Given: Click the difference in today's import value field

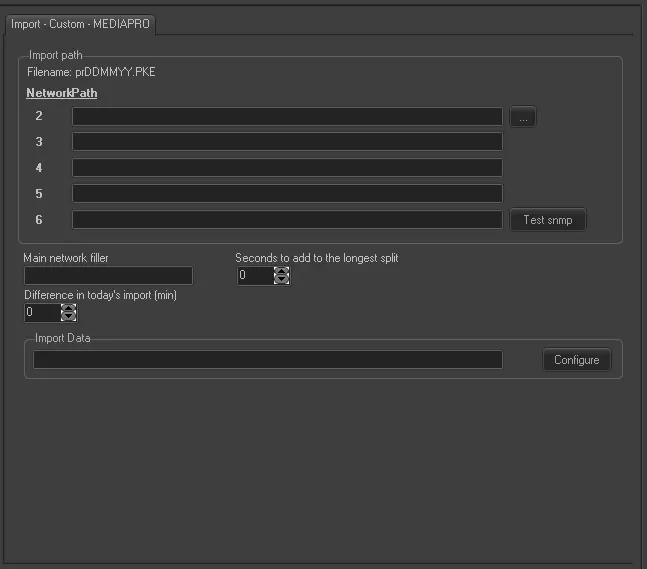Looking at the screenshot, I should [42, 313].
